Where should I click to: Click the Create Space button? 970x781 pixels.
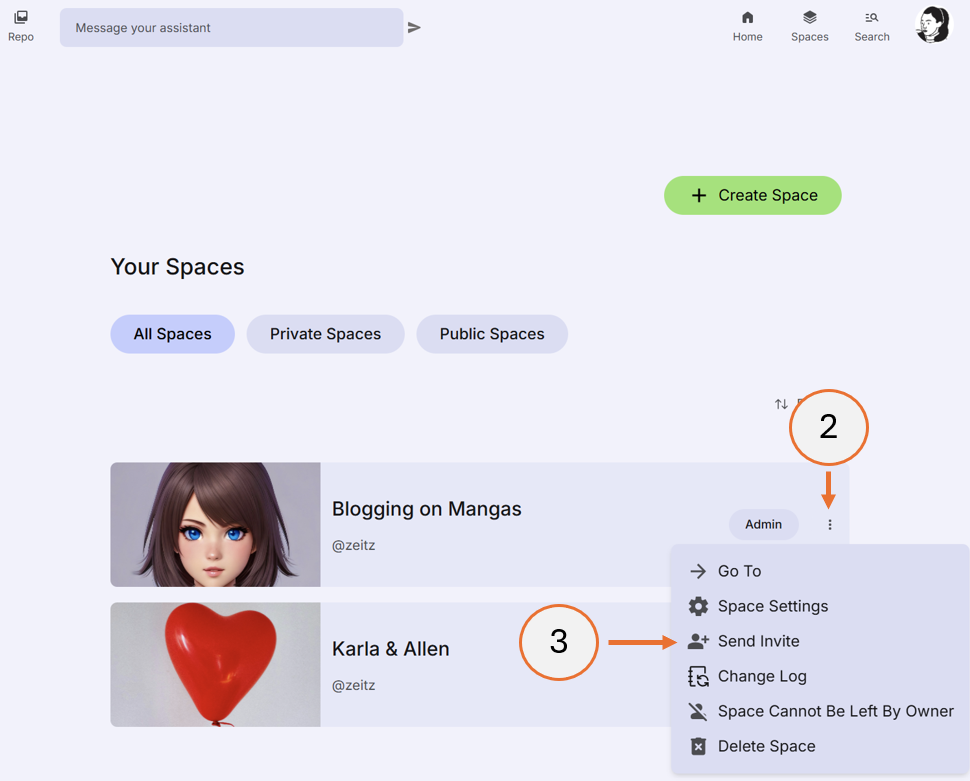click(x=752, y=195)
